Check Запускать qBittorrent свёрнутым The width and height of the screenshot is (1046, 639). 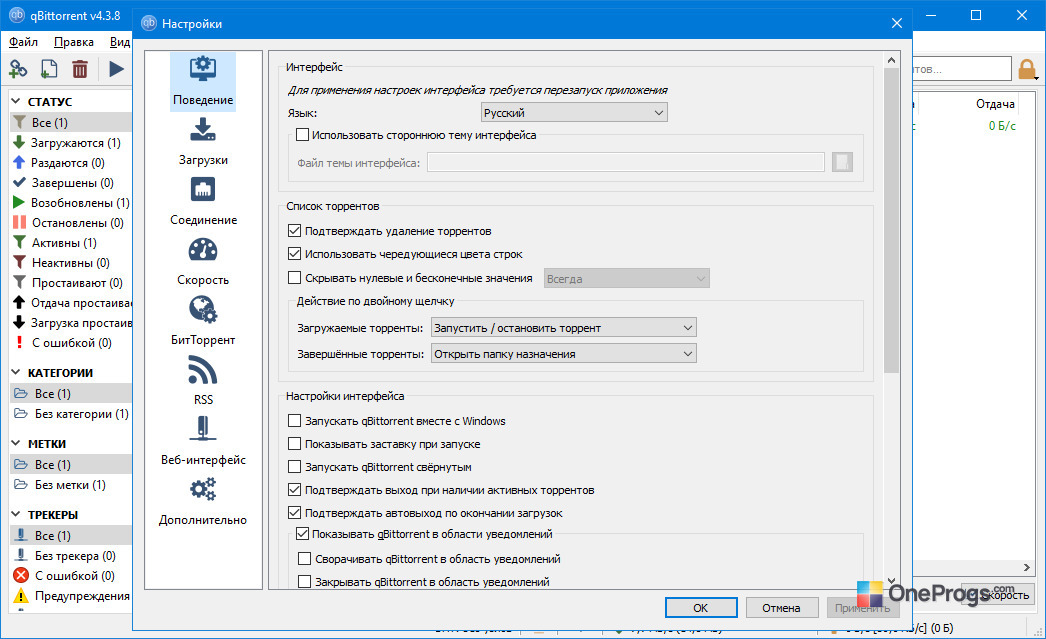click(x=294, y=467)
